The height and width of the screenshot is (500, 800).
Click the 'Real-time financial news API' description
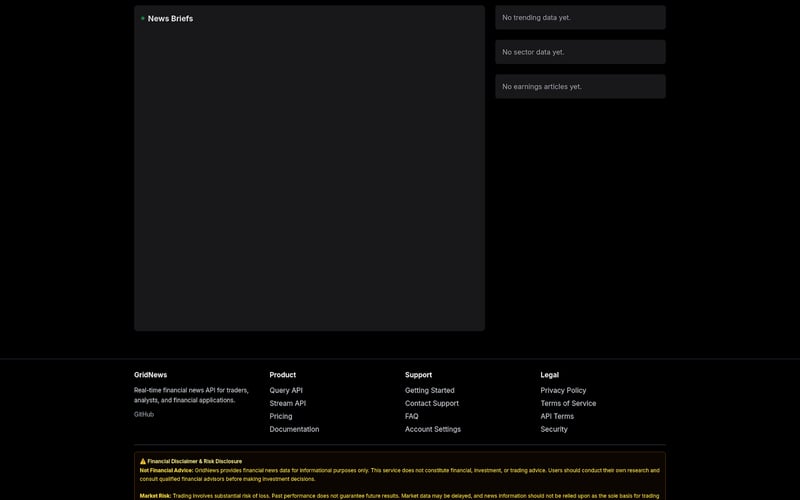click(191, 395)
